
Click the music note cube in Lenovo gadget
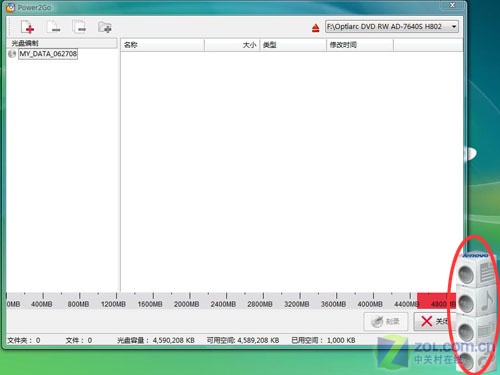(x=477, y=302)
